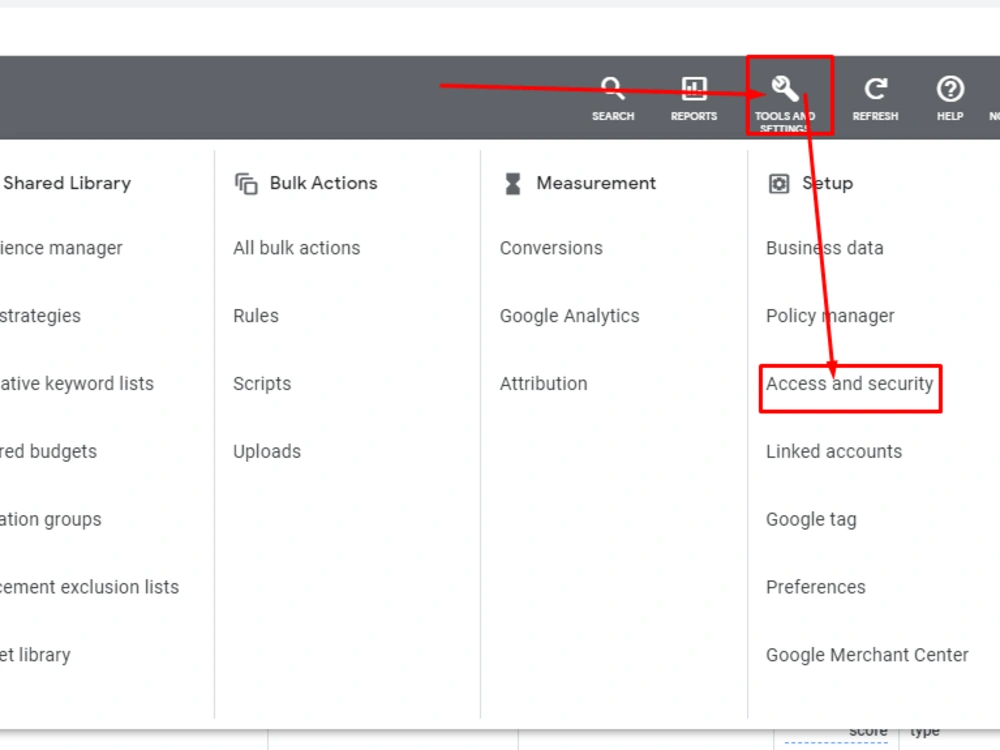Open Scripts from Bulk Actions
Screen dimensions: 1000x750
(262, 384)
